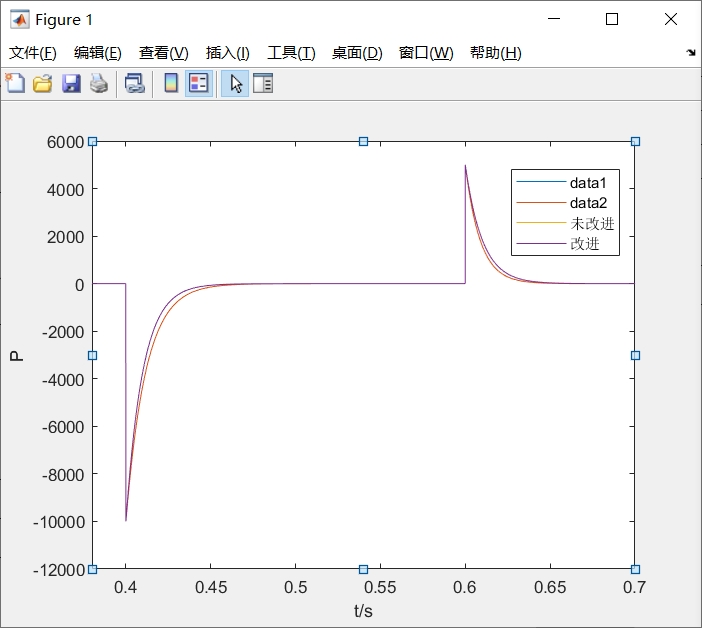This screenshot has width=702, height=628.
Task: Open the Property Inspector toolbar icon
Action: (x=263, y=83)
